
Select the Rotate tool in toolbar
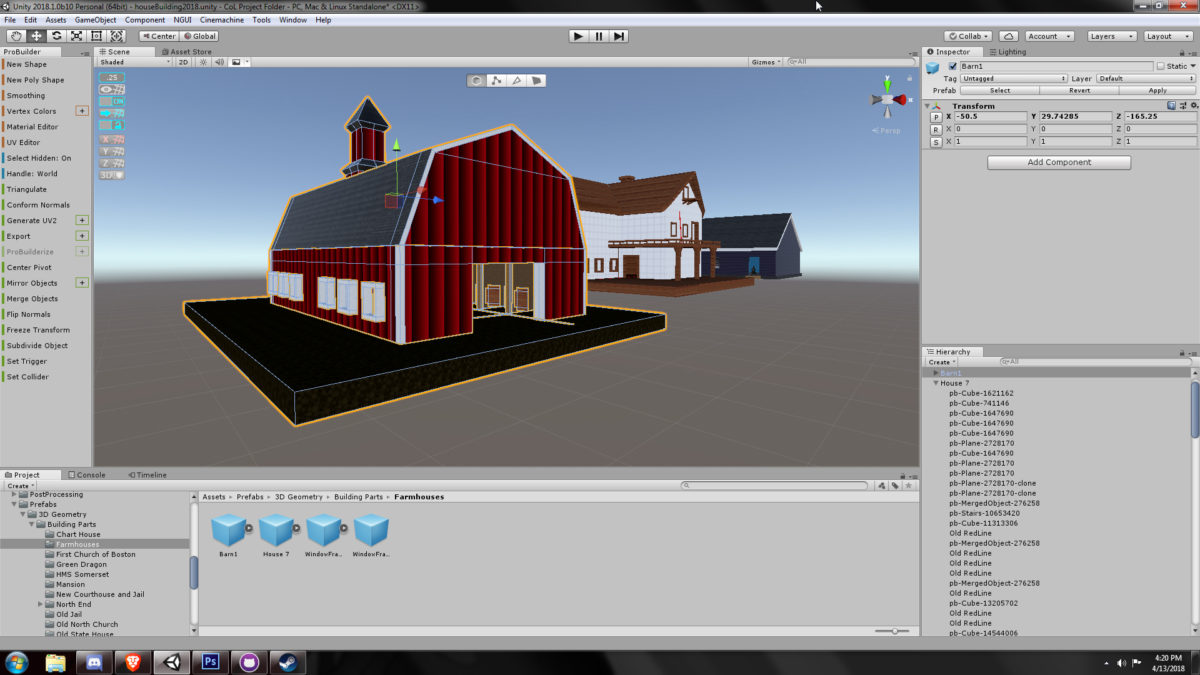point(56,36)
